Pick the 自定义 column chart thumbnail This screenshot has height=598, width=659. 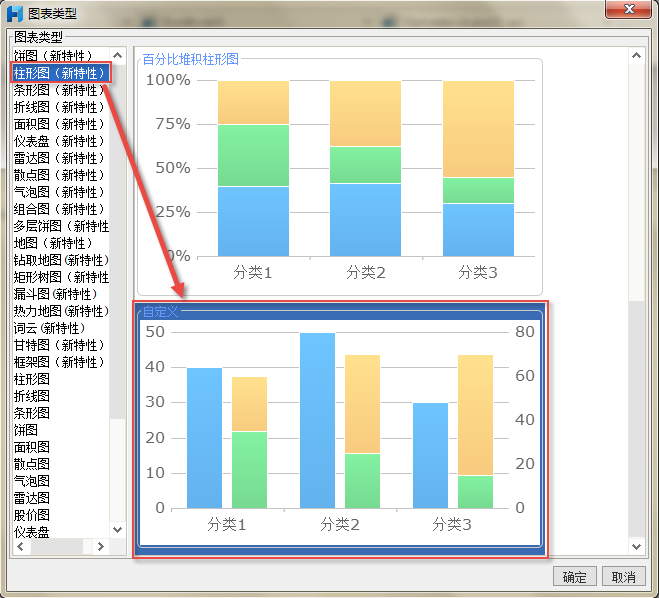(340, 429)
